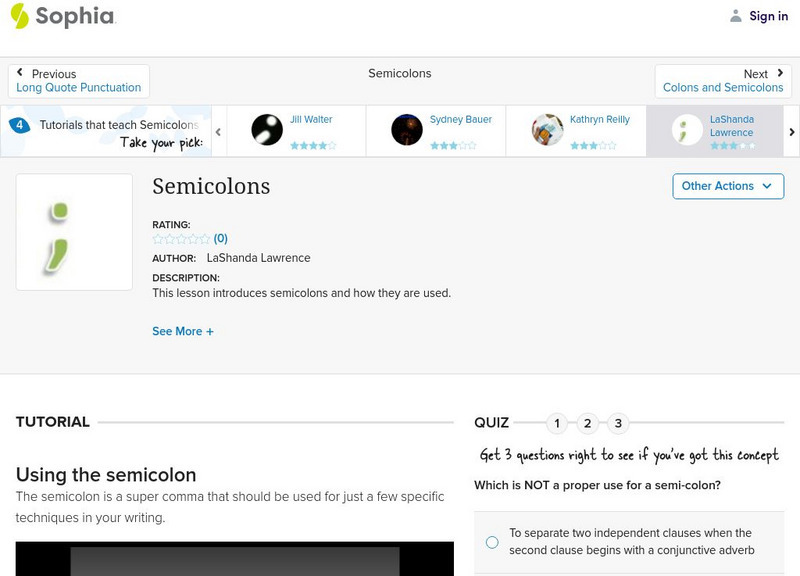
Task: Click the number 4 tutorials badge
Action: (19, 126)
